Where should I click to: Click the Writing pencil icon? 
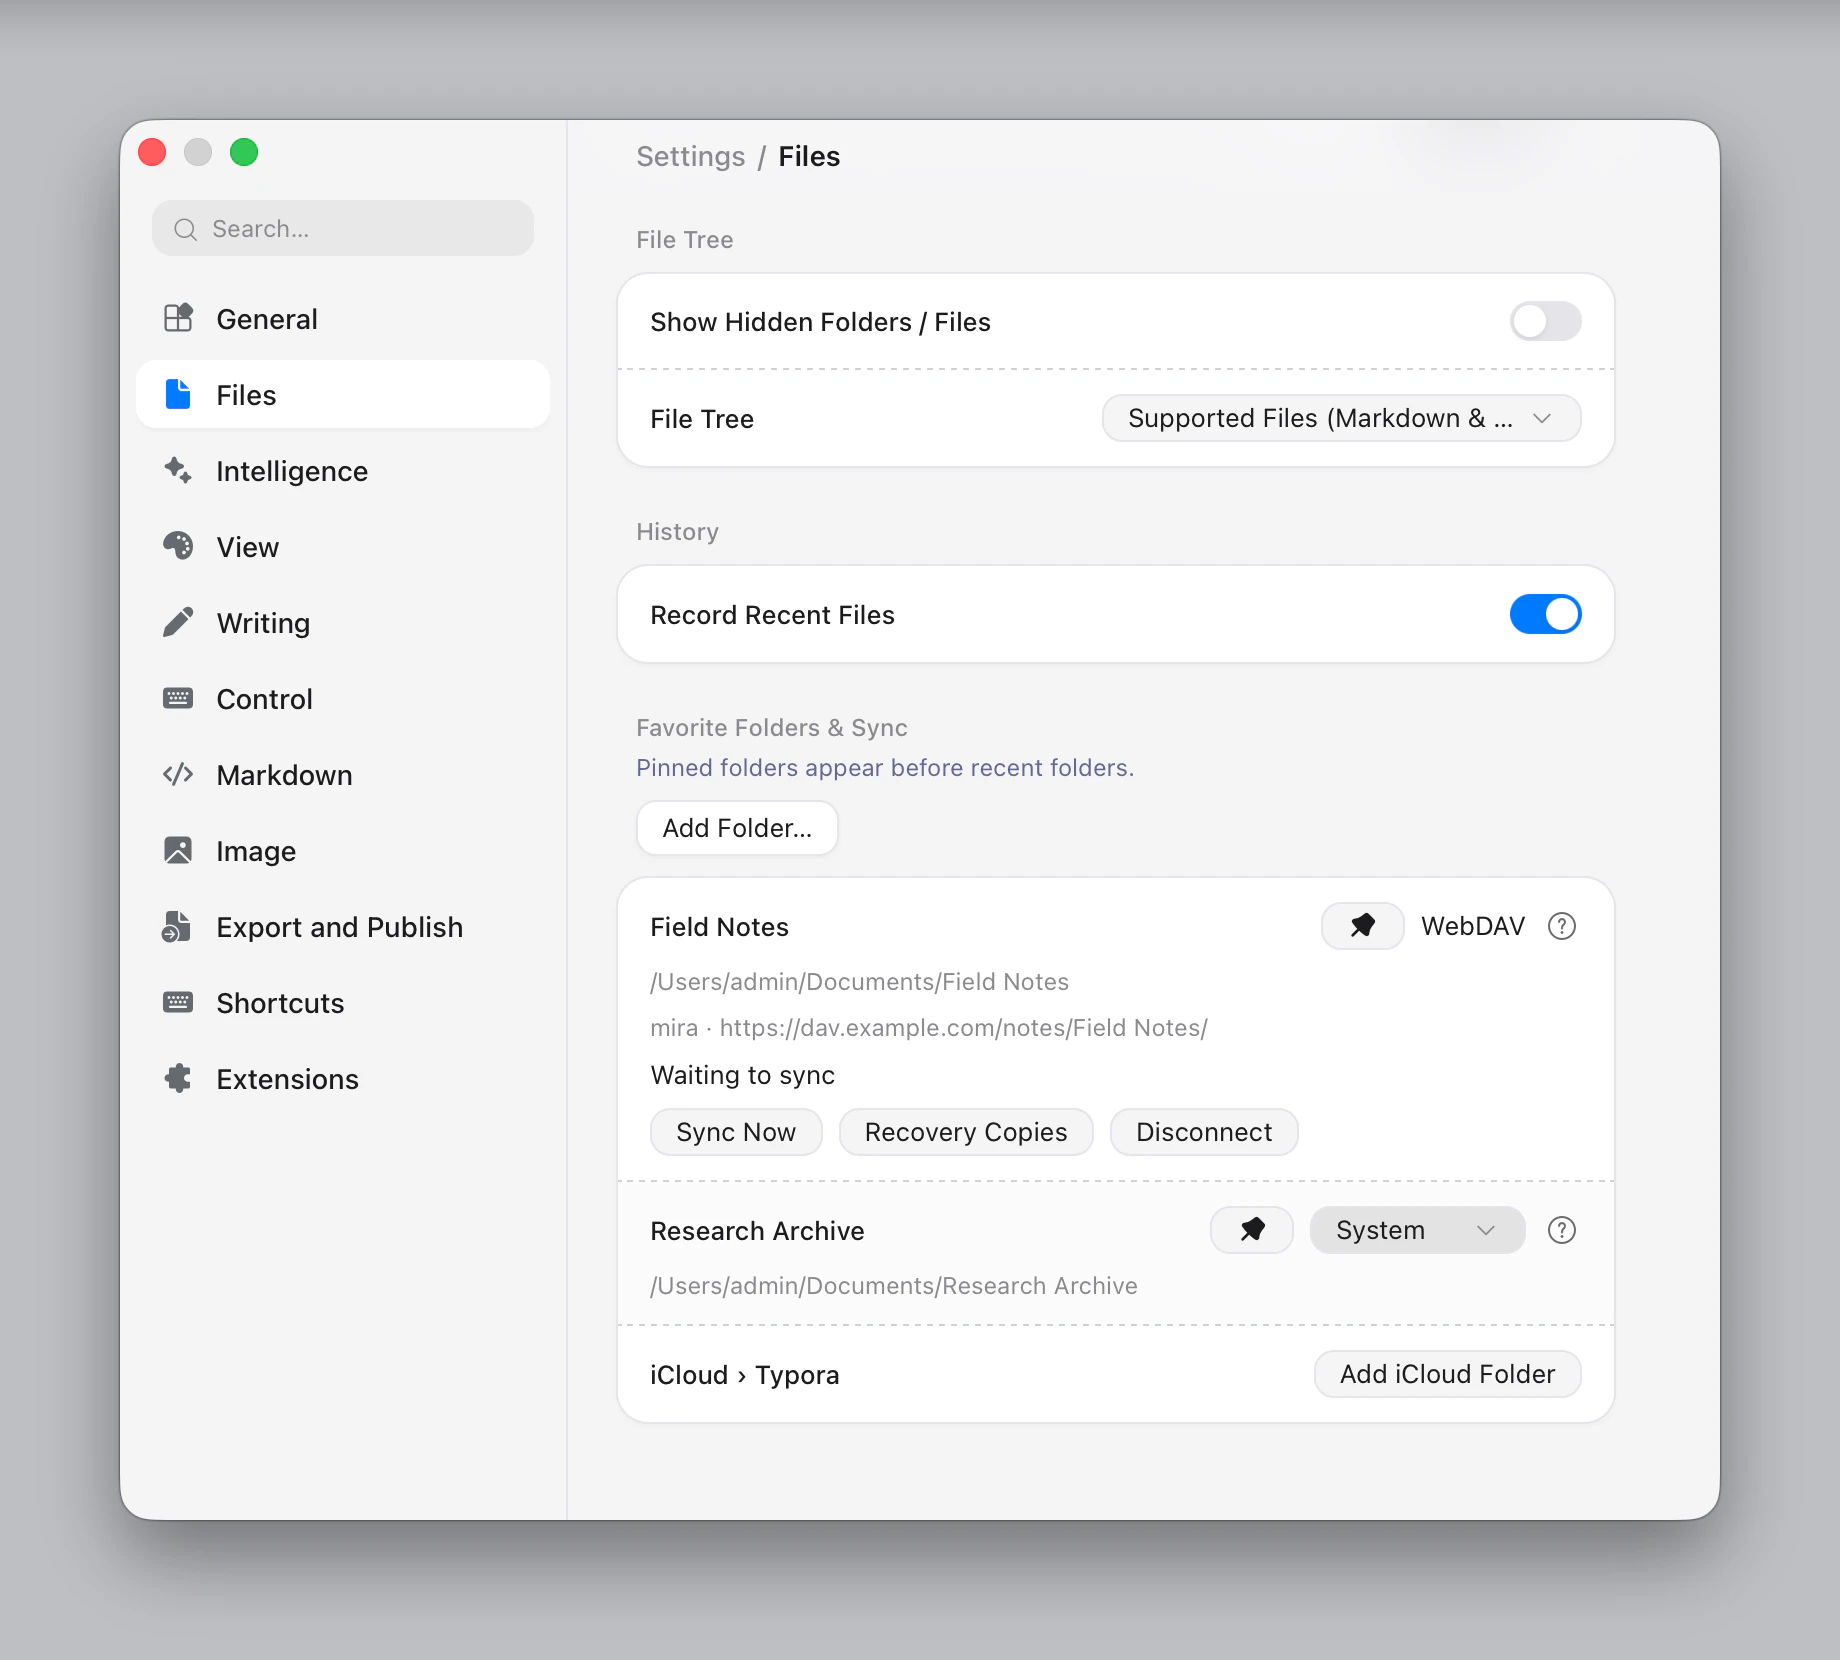click(x=178, y=622)
